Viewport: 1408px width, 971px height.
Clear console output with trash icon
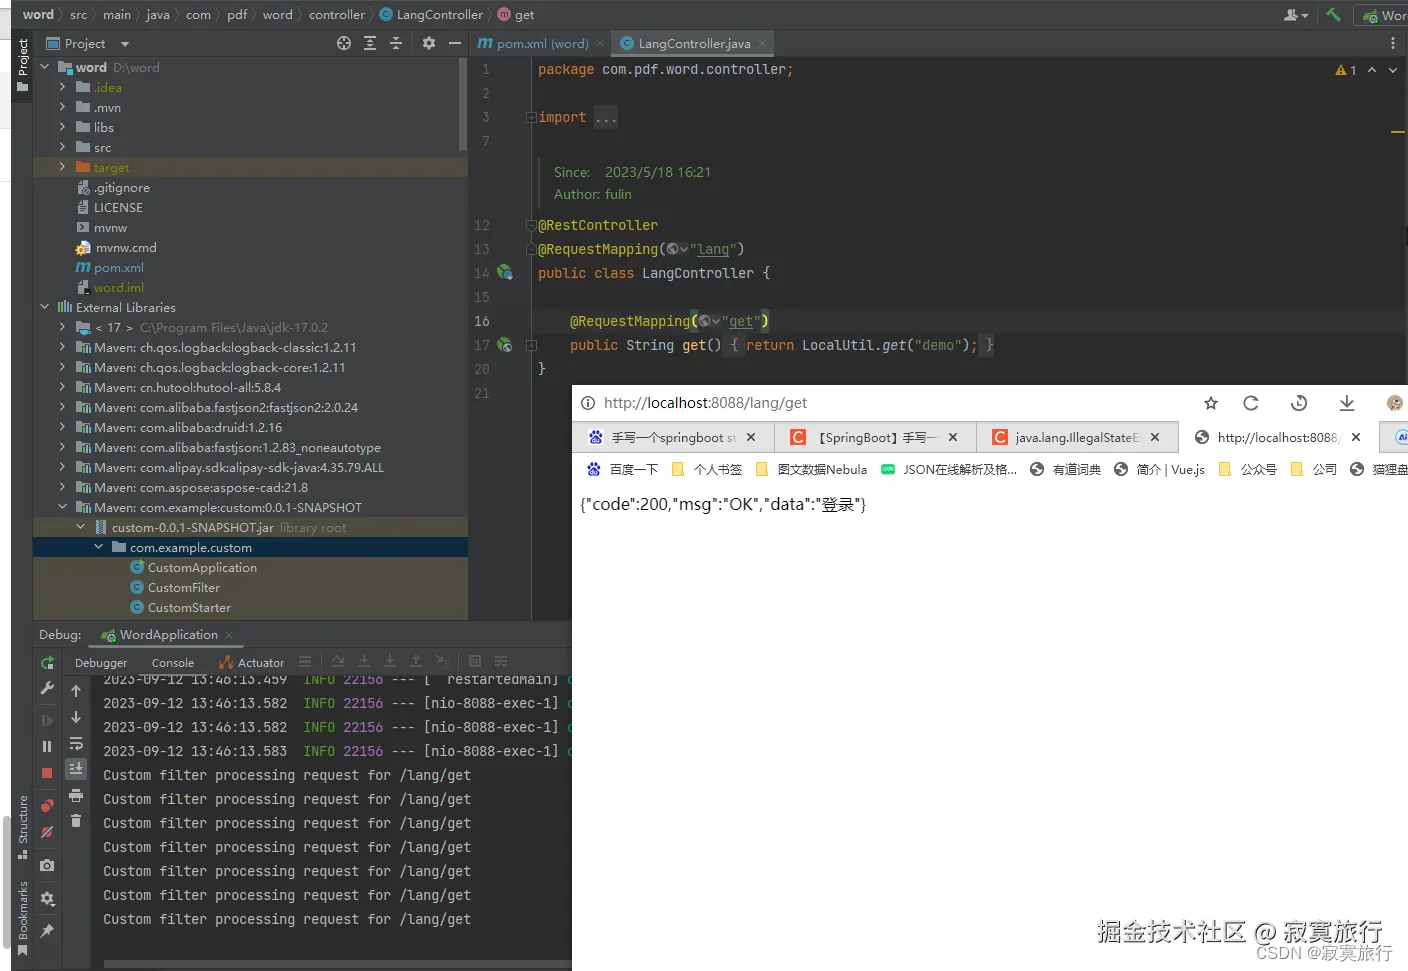click(x=76, y=821)
